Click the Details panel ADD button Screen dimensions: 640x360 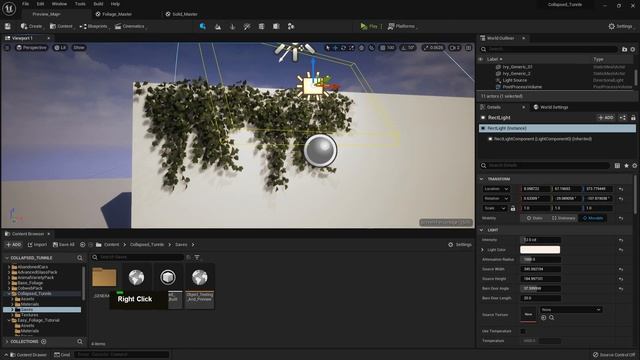click(x=606, y=118)
